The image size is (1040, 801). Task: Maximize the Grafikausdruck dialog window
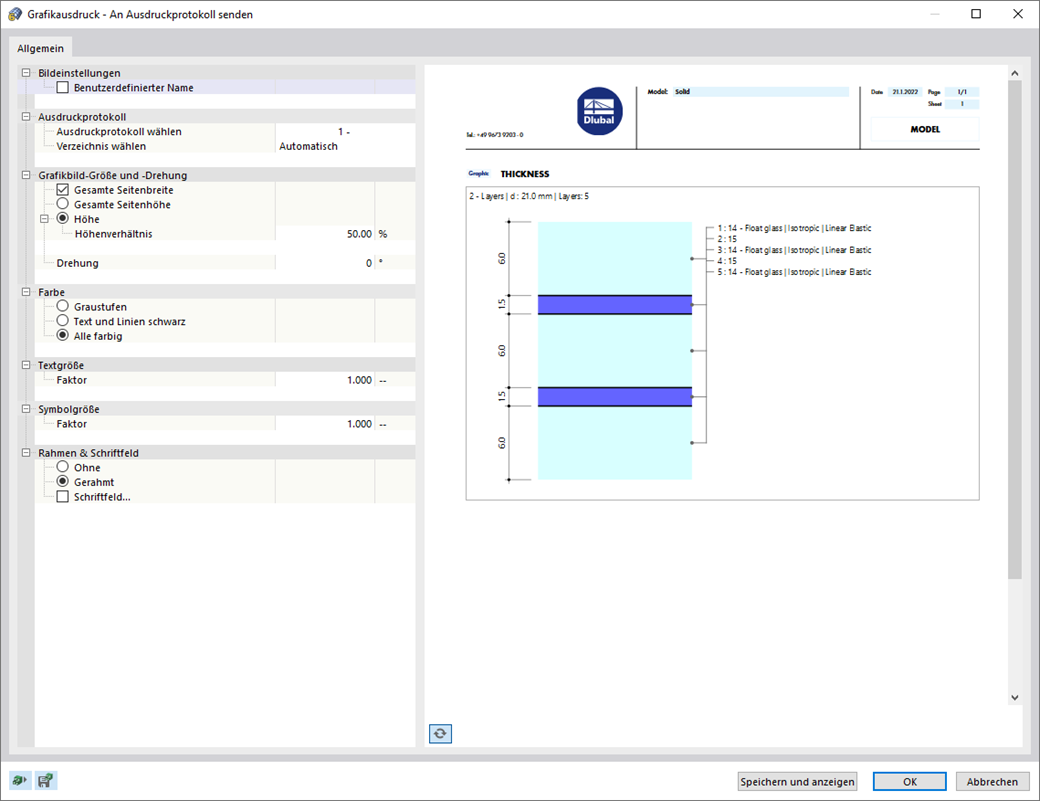click(976, 14)
